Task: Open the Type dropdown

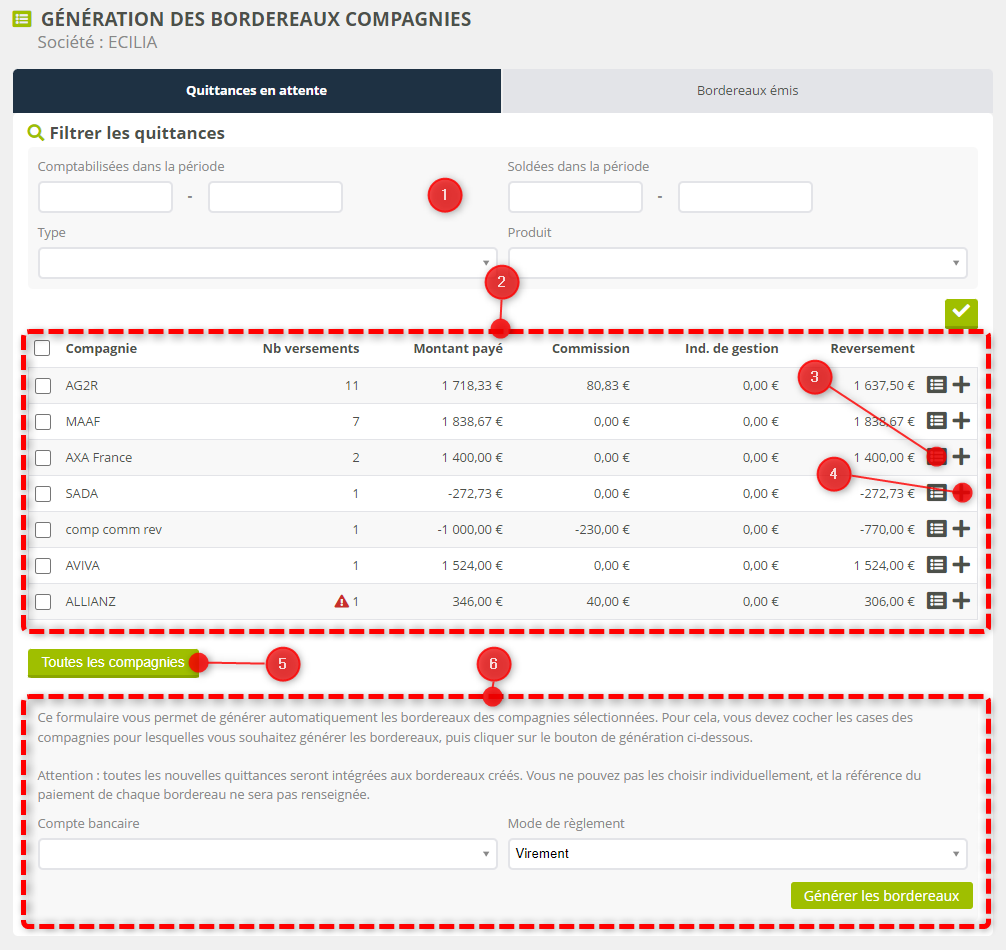Action: tap(267, 263)
